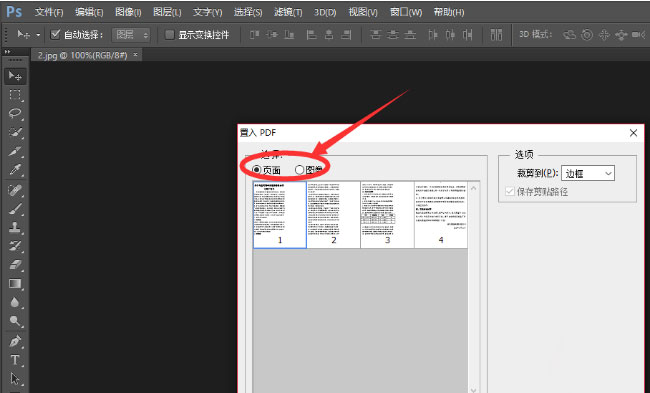Select the Quick Selection tool

15,132
